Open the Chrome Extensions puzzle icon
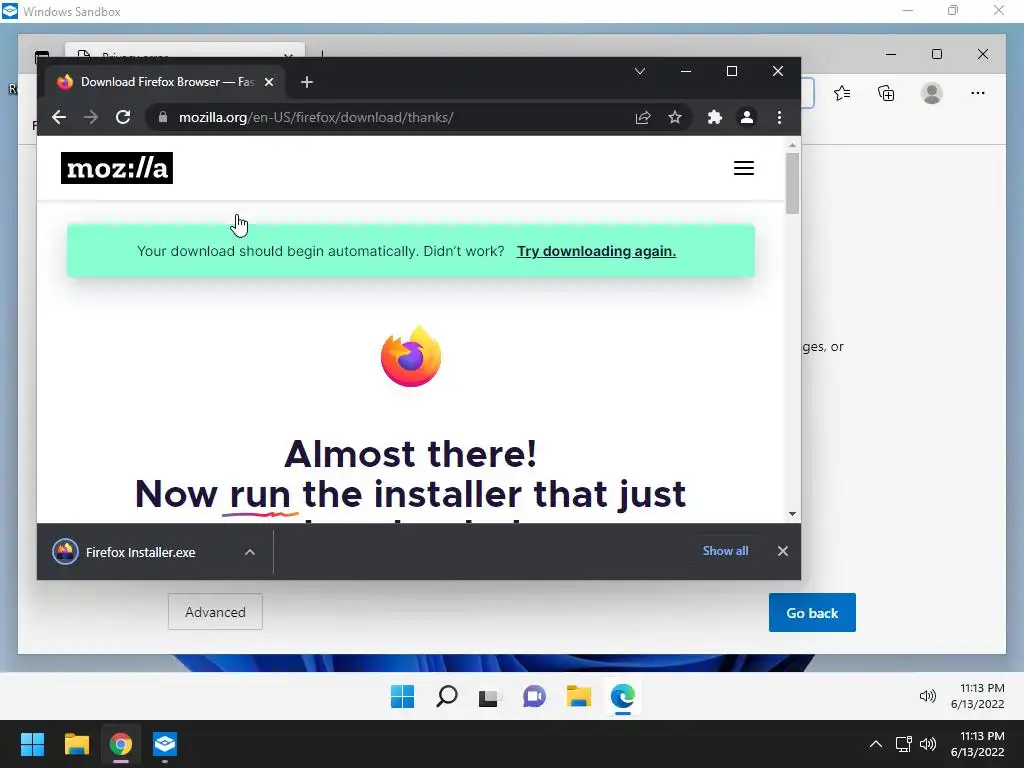This screenshot has width=1024, height=768. 714,118
